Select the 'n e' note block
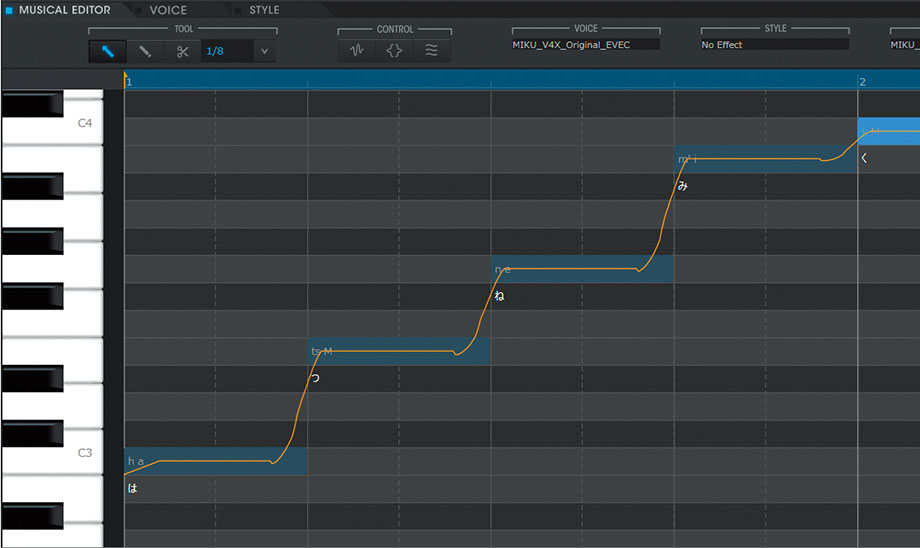This screenshot has height=548, width=920. 582,269
